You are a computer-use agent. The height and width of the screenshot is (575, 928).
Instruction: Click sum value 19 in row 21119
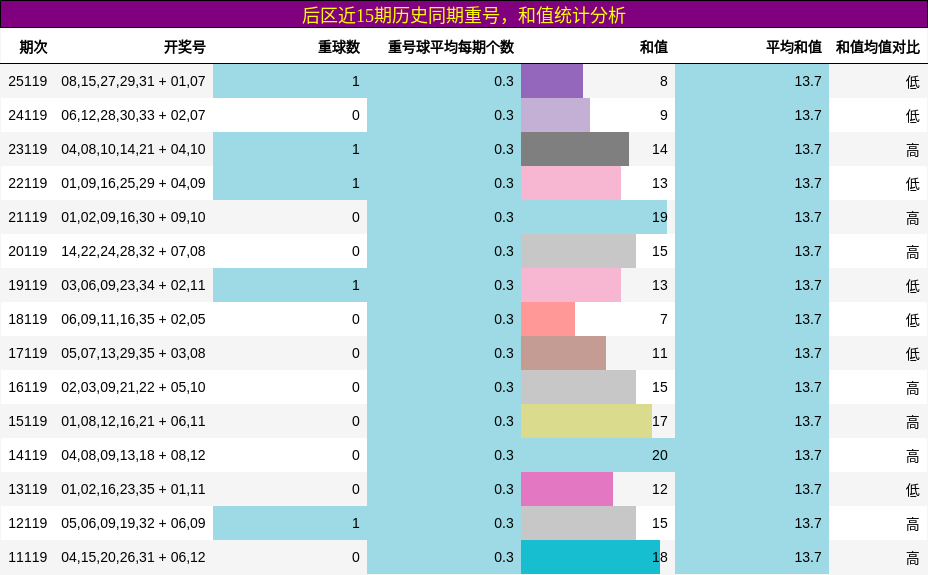click(x=660, y=217)
